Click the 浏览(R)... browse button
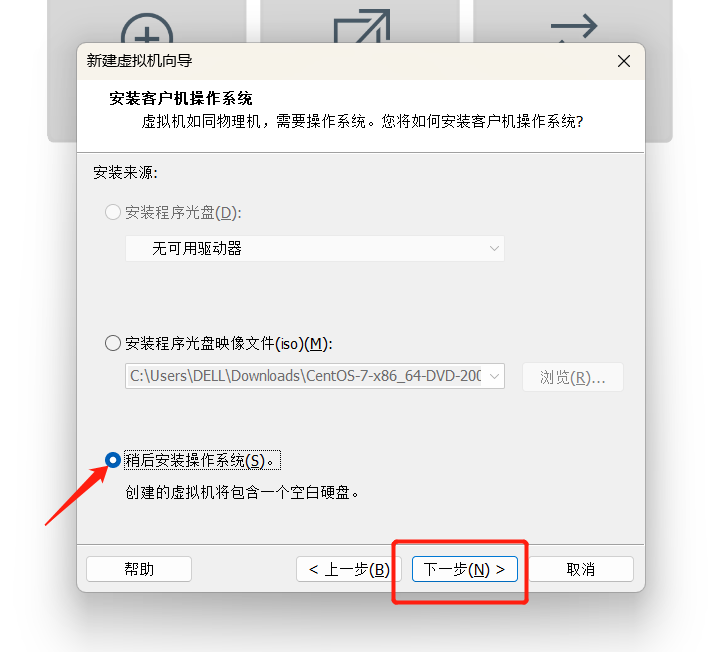Screen dimensions: 708x652 [573, 377]
